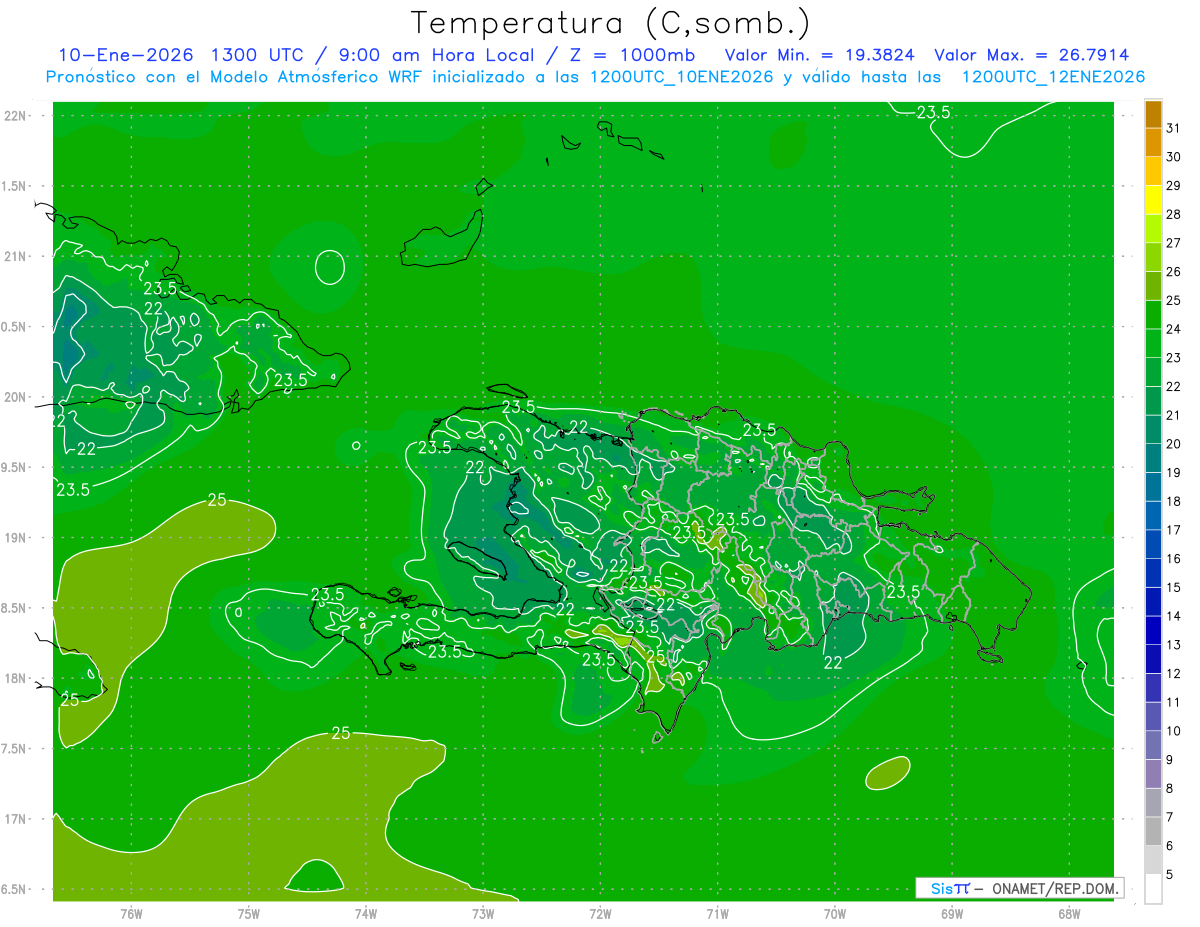Click the "21N" latitude axis label
Screen dimensions: 1200x927
(x=17, y=257)
